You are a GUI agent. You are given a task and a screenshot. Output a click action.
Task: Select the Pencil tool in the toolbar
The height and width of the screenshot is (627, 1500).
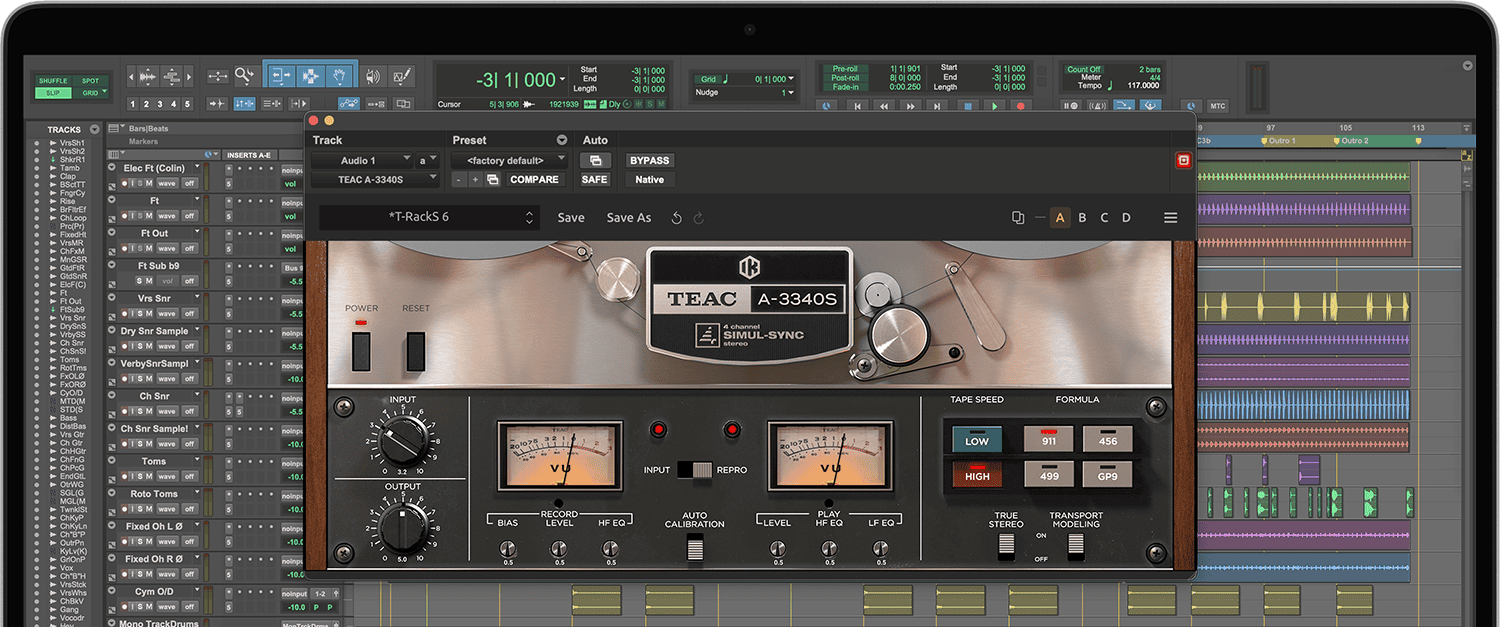point(400,77)
